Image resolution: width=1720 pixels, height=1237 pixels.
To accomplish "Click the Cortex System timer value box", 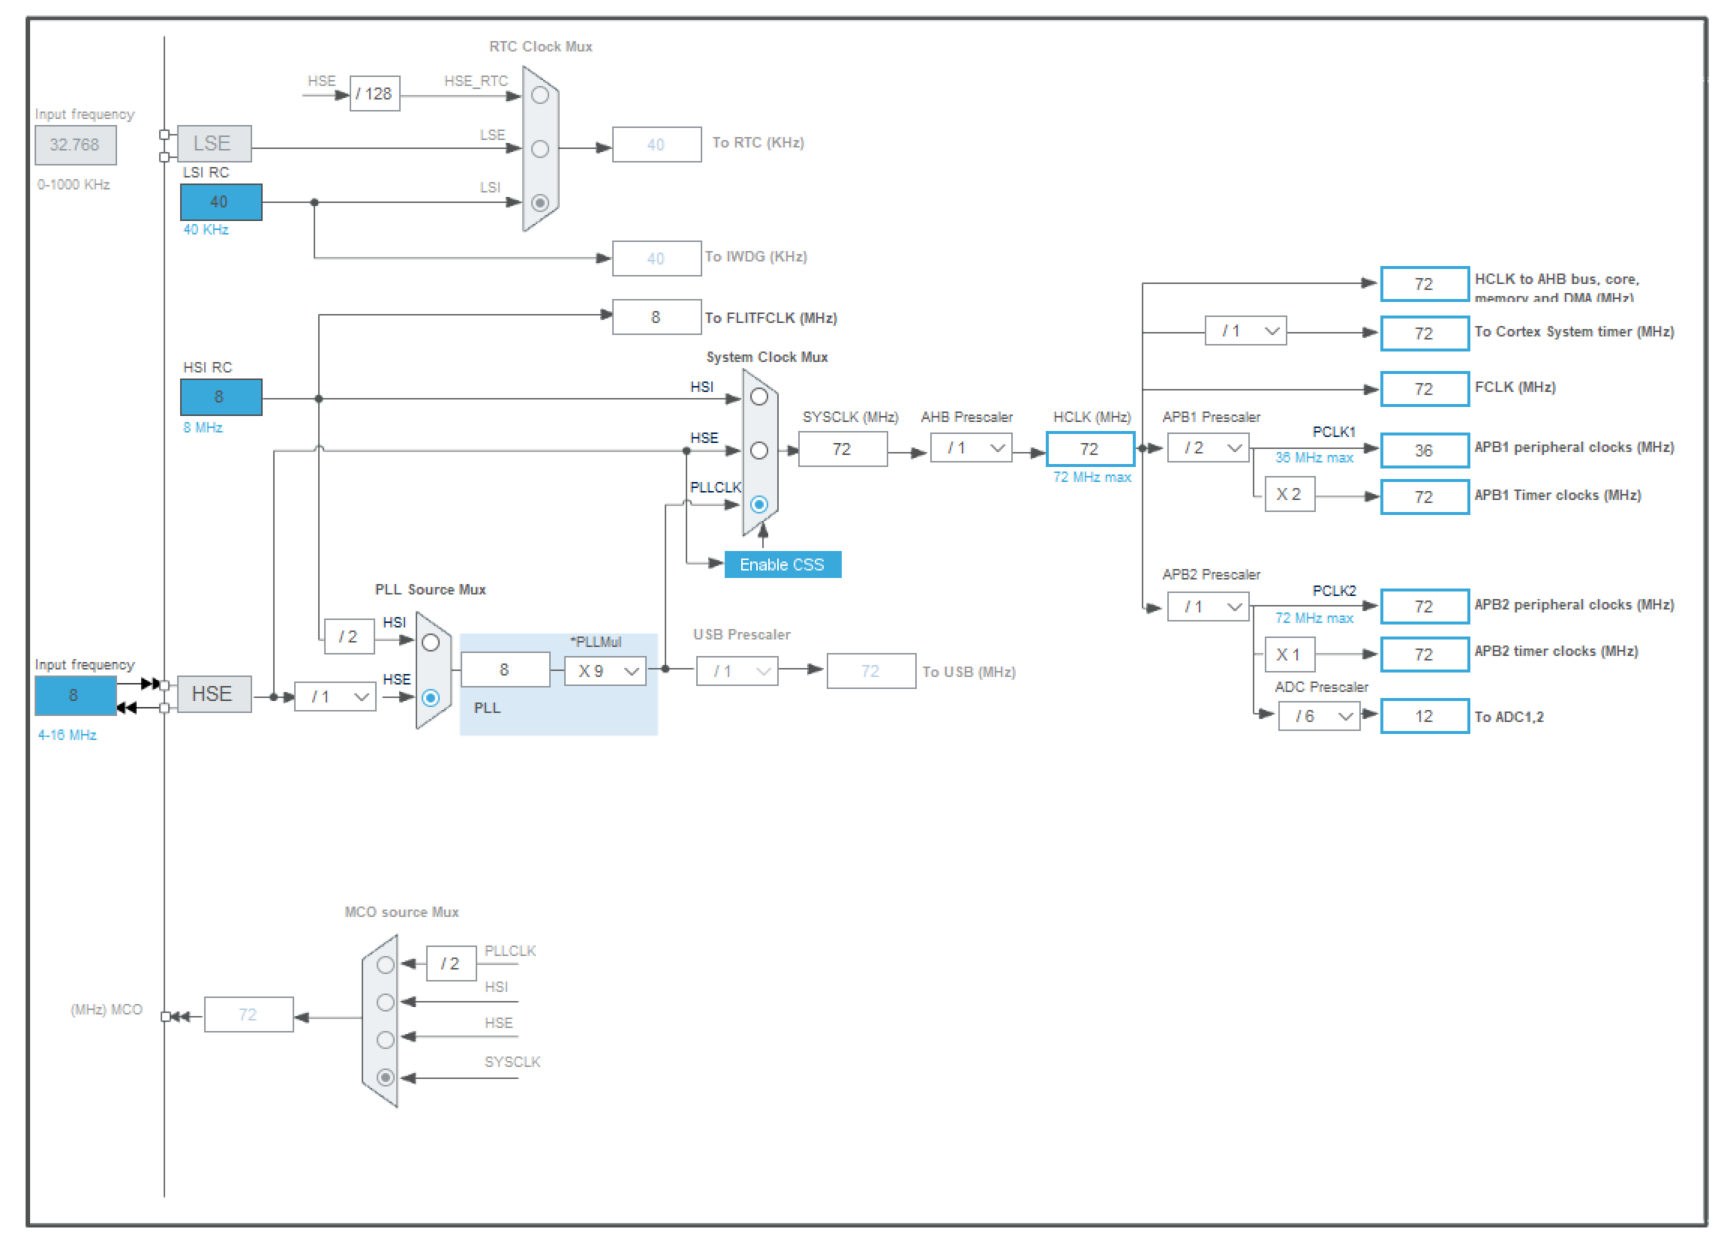I will 1425,334.
